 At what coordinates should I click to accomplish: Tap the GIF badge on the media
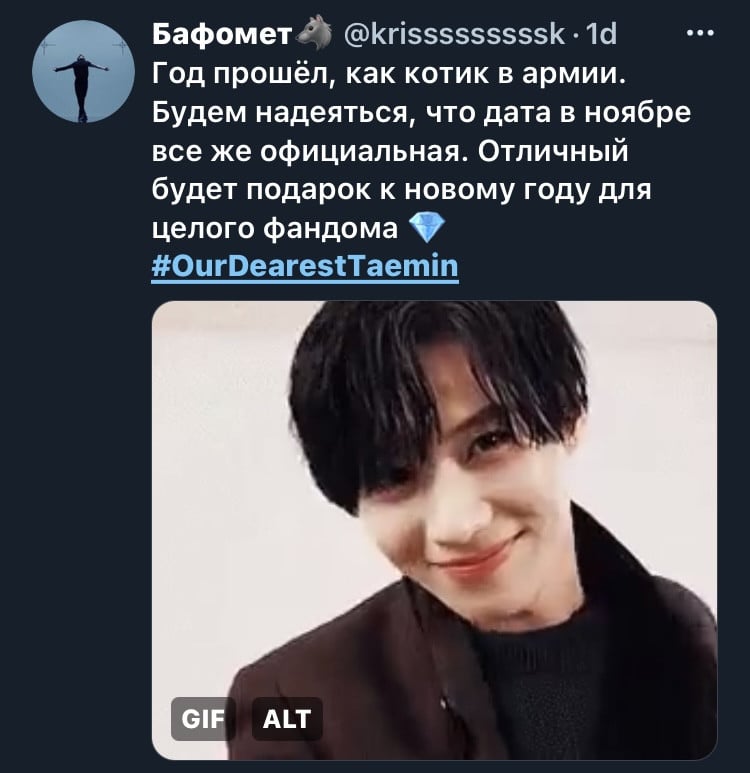(x=203, y=719)
